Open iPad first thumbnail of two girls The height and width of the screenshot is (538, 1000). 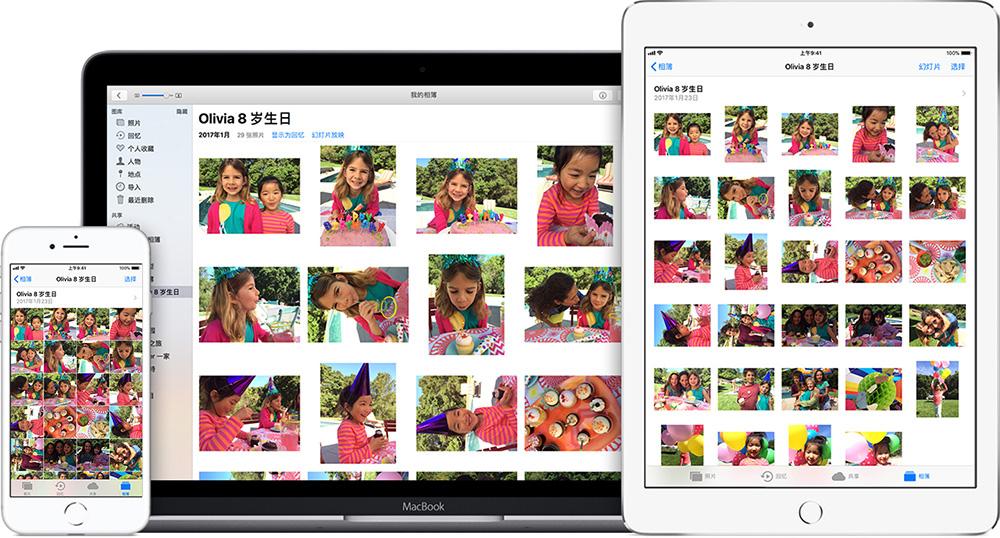tap(682, 134)
